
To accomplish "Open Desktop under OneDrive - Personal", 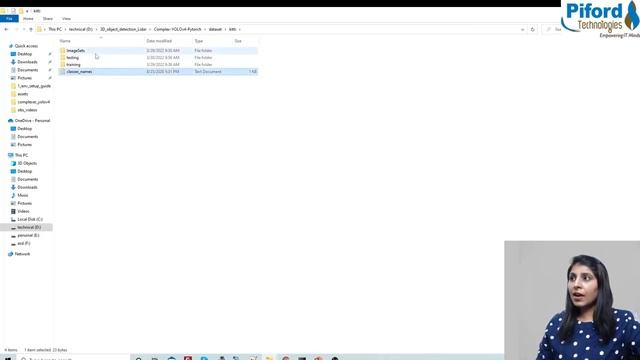I will [24, 129].
